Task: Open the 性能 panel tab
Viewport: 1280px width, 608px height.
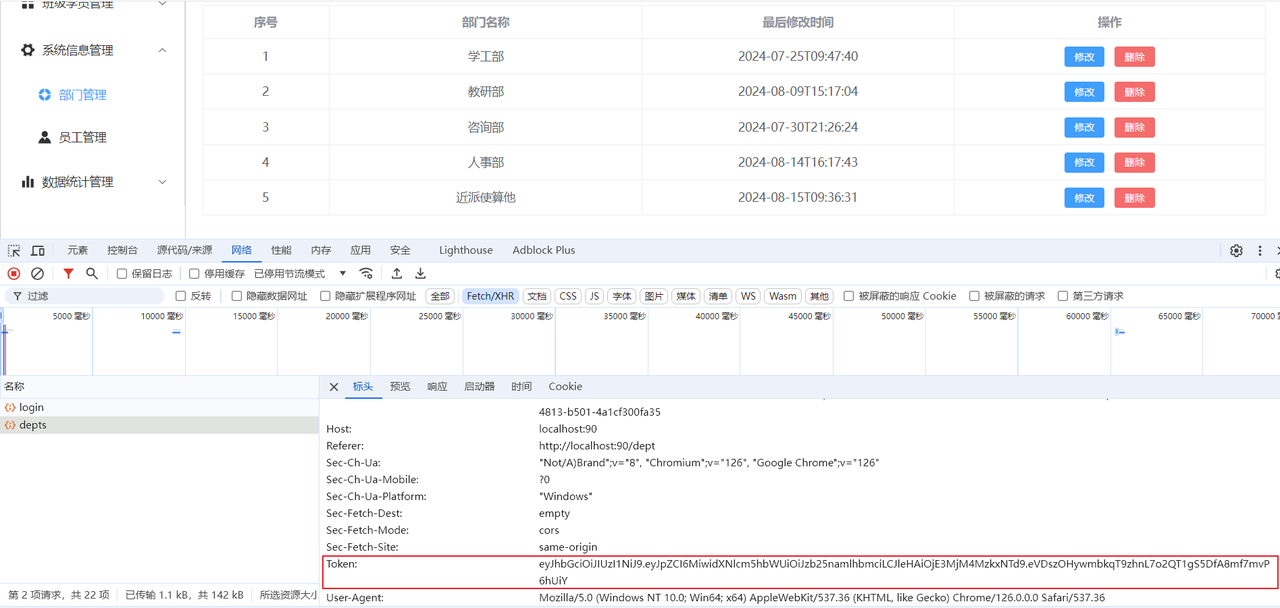Action: point(281,250)
